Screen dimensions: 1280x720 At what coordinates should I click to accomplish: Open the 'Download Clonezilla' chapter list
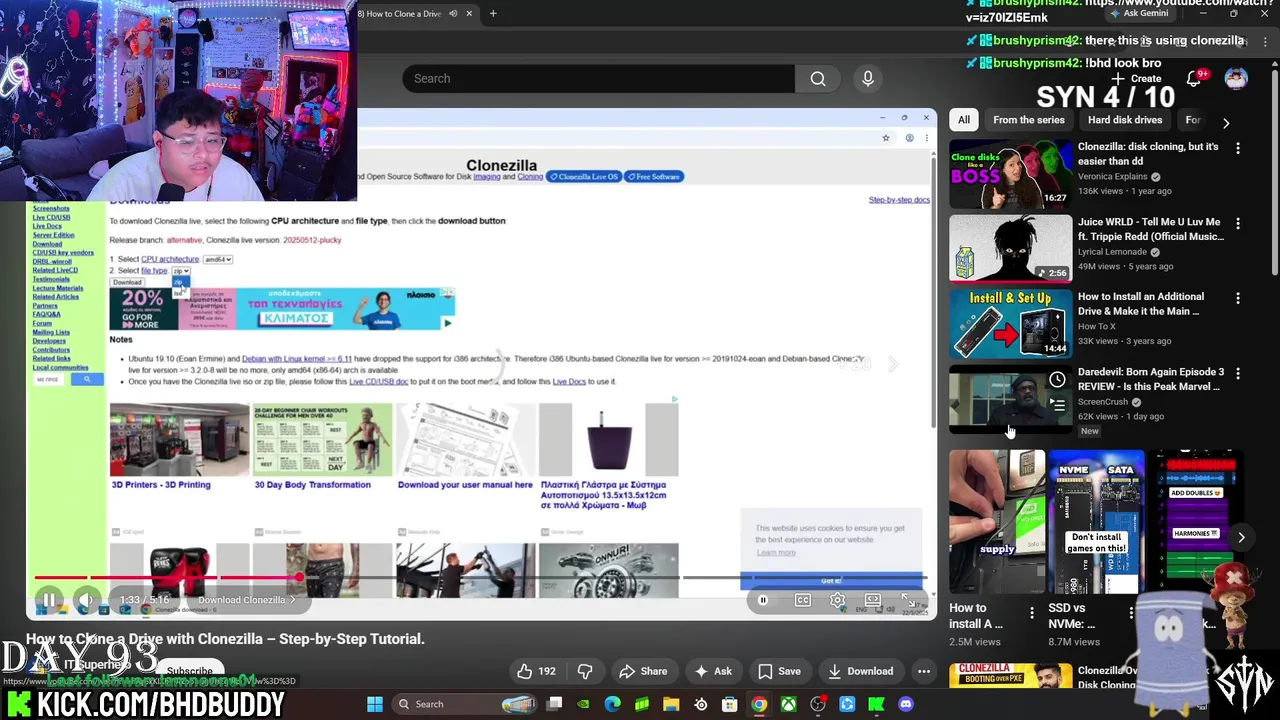246,600
